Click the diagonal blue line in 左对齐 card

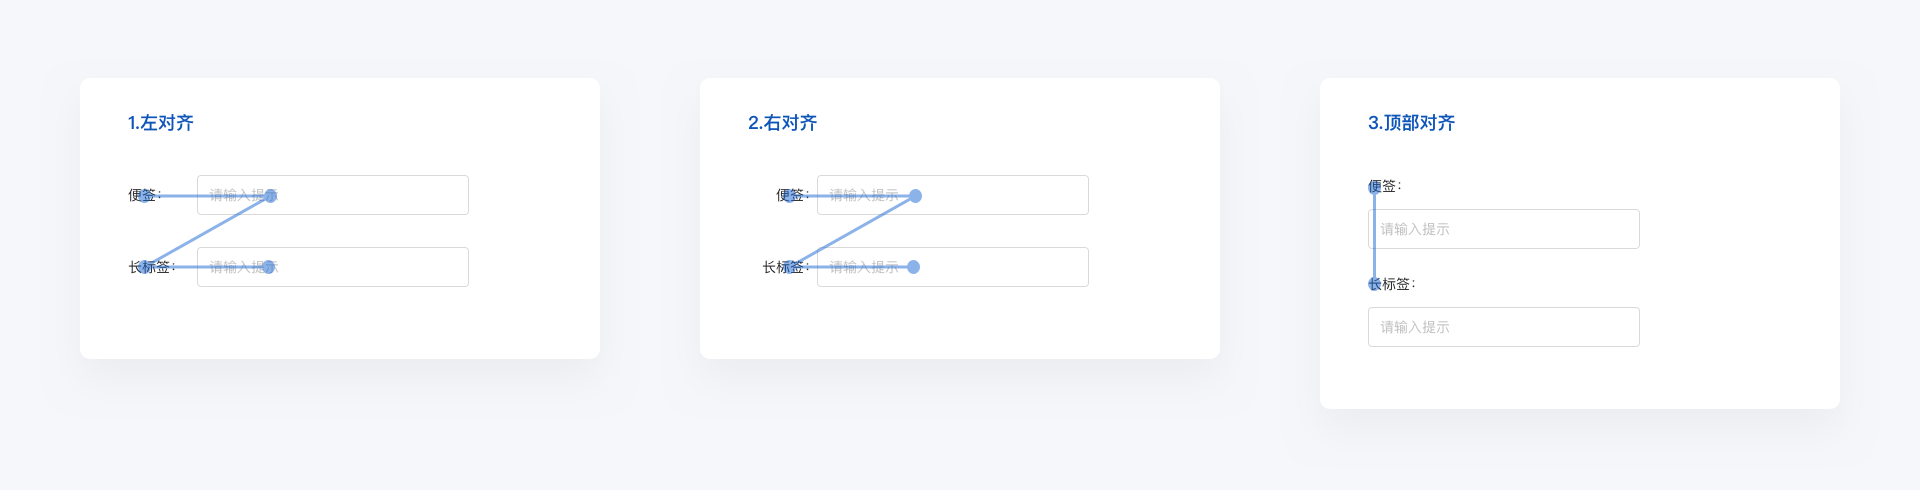[208, 232]
